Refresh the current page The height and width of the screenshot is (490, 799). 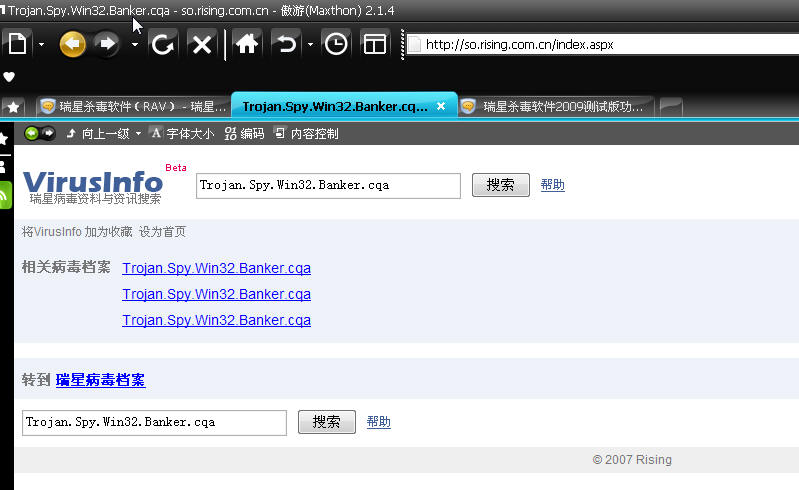163,44
